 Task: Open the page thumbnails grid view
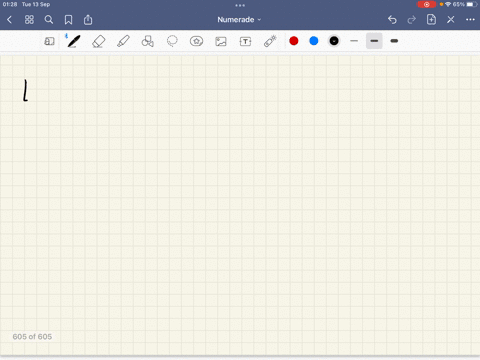[29, 20]
